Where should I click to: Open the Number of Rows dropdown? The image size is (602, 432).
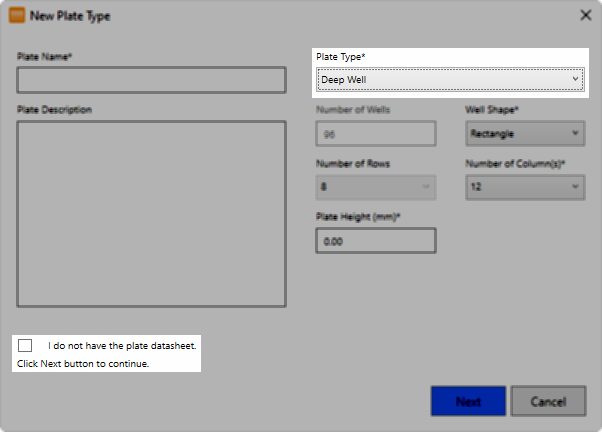click(x=375, y=186)
